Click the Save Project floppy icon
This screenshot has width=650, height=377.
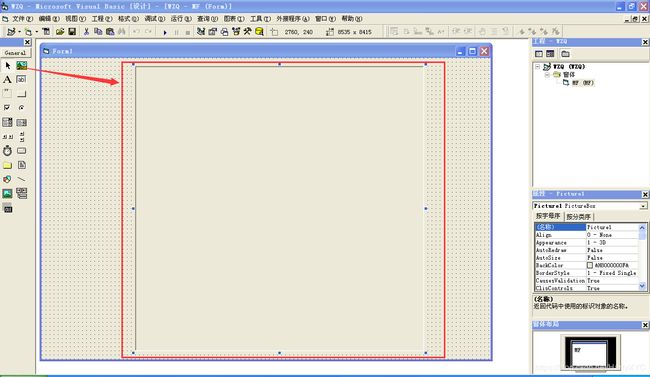pyautogui.click(x=72, y=32)
